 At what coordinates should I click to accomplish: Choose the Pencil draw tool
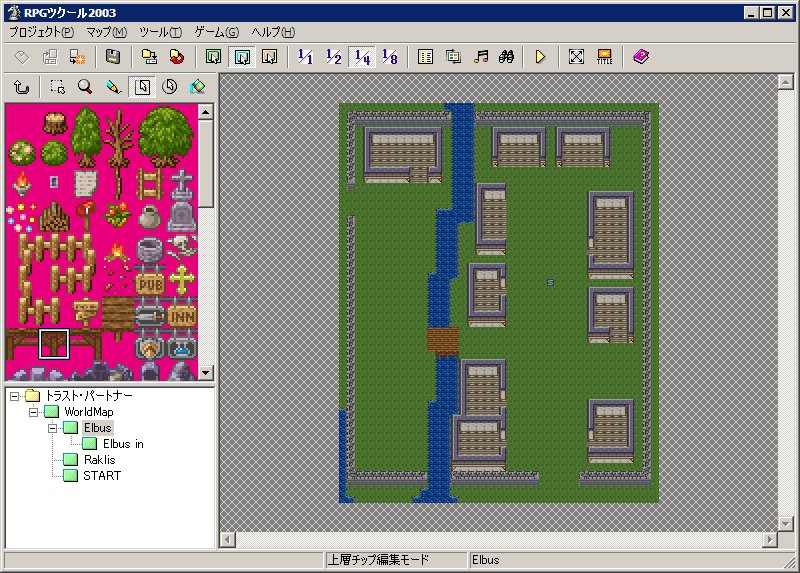tap(113, 87)
